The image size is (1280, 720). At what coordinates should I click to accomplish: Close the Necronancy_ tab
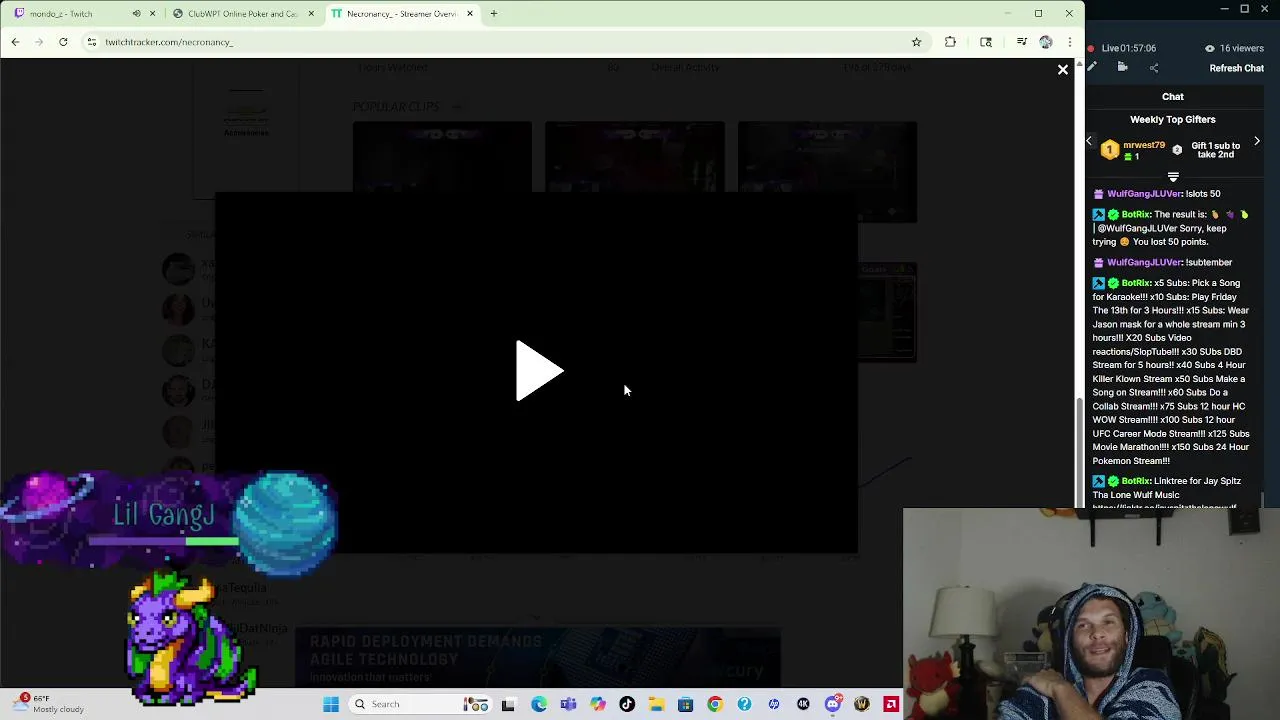(469, 14)
